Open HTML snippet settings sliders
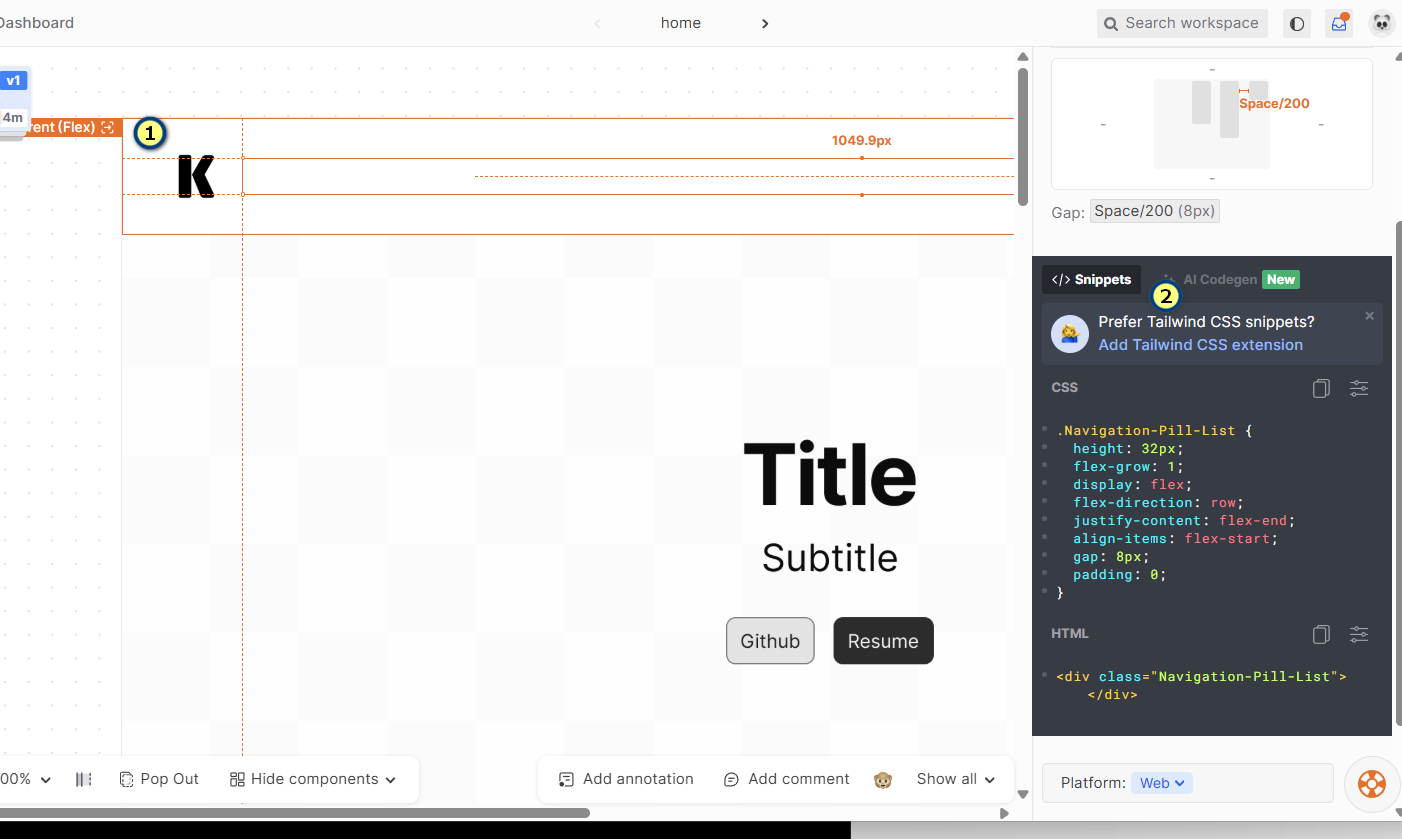1402x839 pixels. point(1358,634)
